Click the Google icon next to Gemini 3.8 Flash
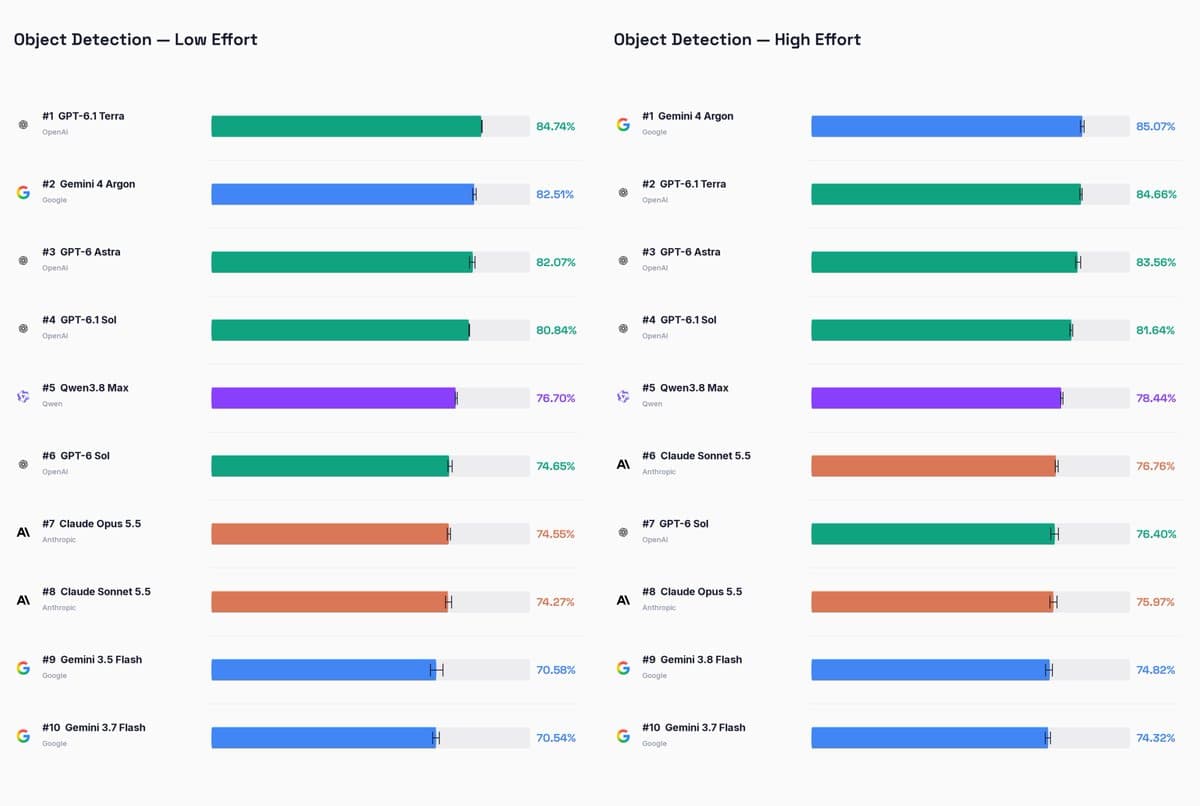 tap(623, 668)
